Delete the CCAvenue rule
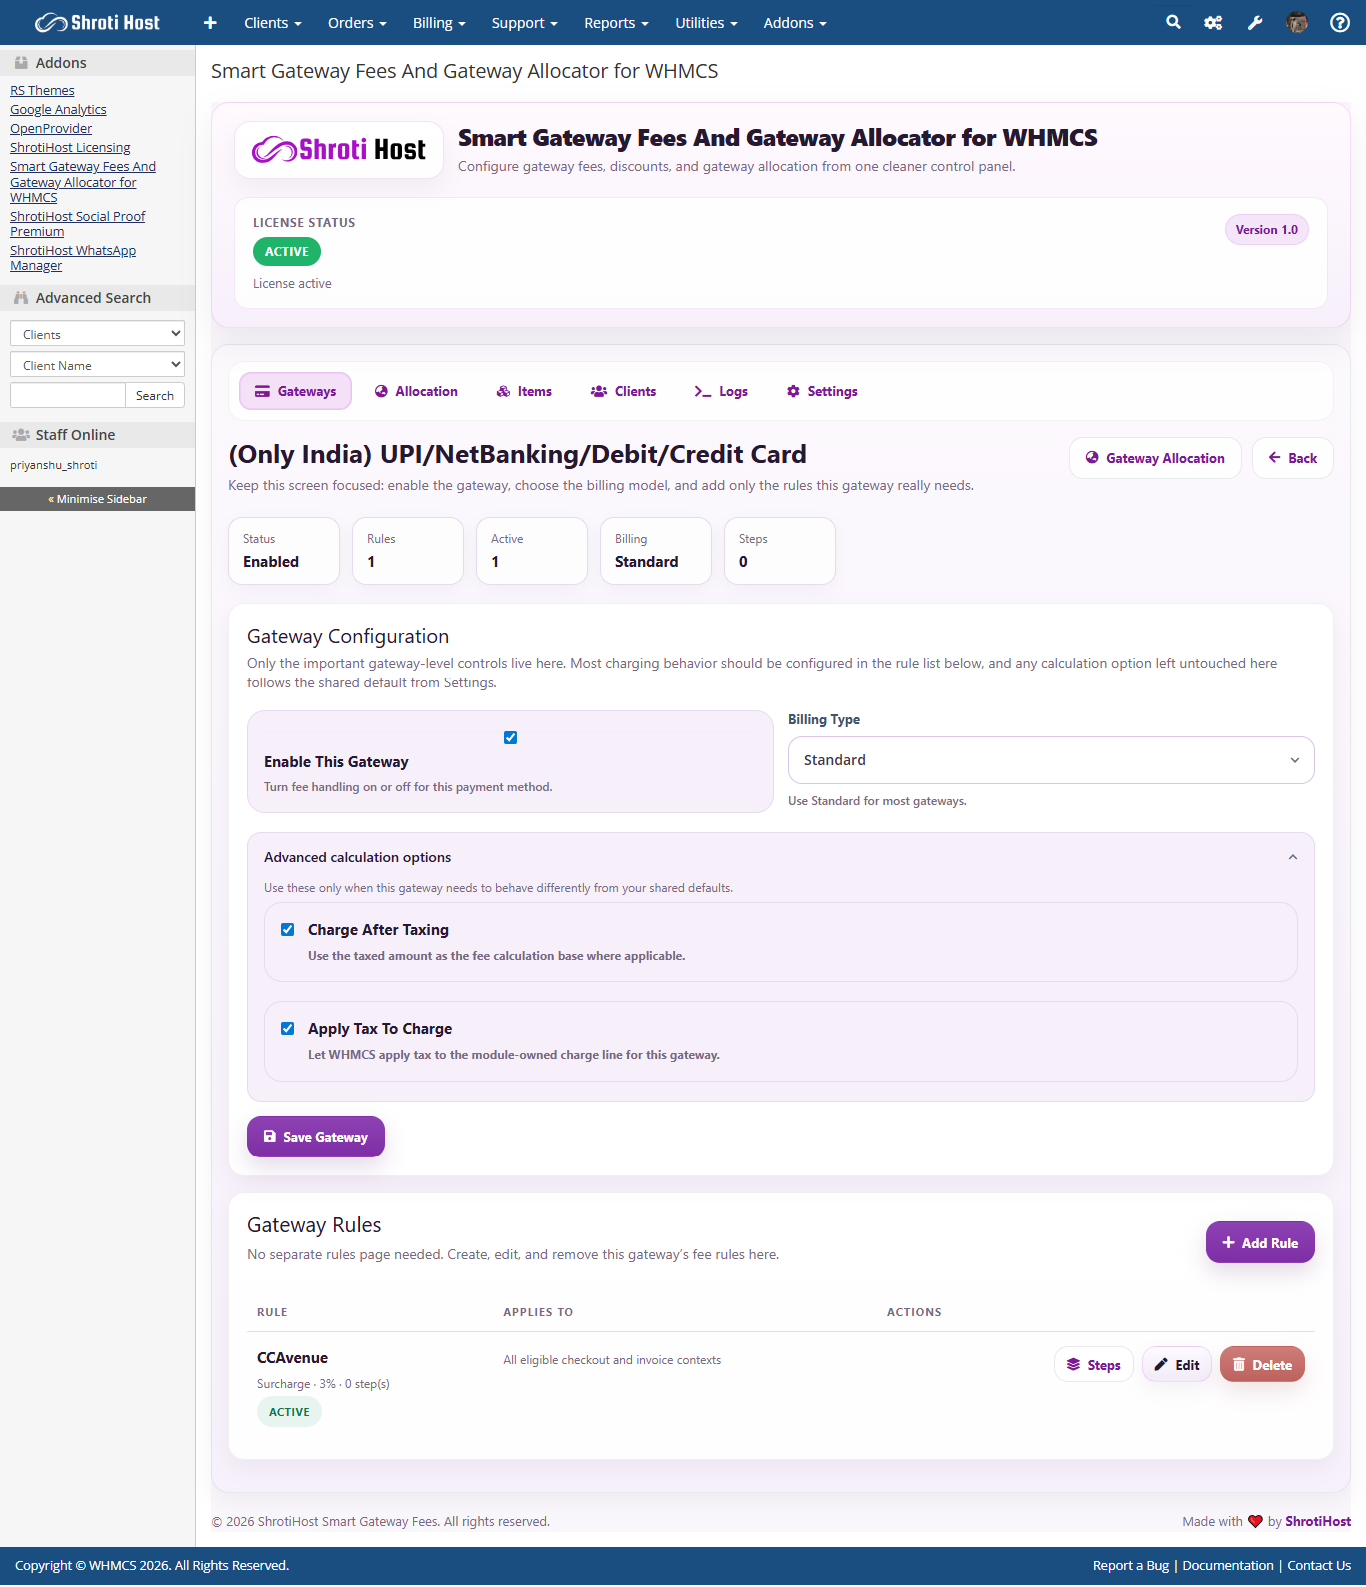The width and height of the screenshot is (1366, 1587). click(x=1262, y=1364)
